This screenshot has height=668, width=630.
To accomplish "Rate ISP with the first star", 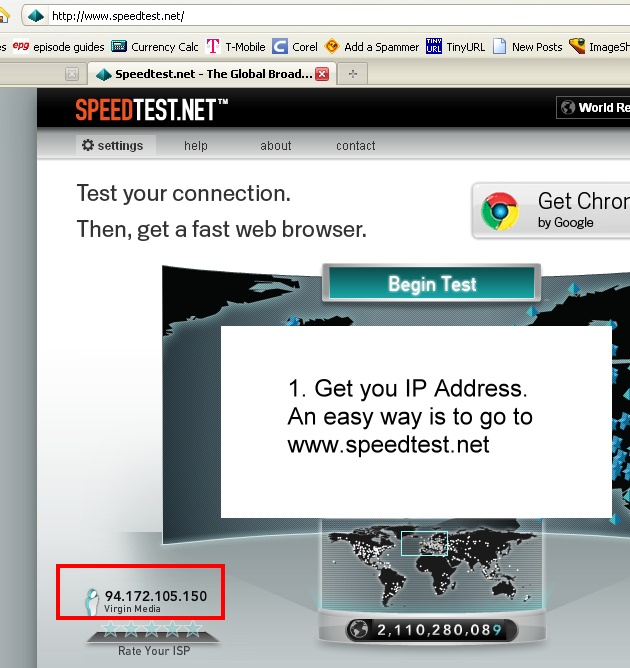I will [x=111, y=628].
